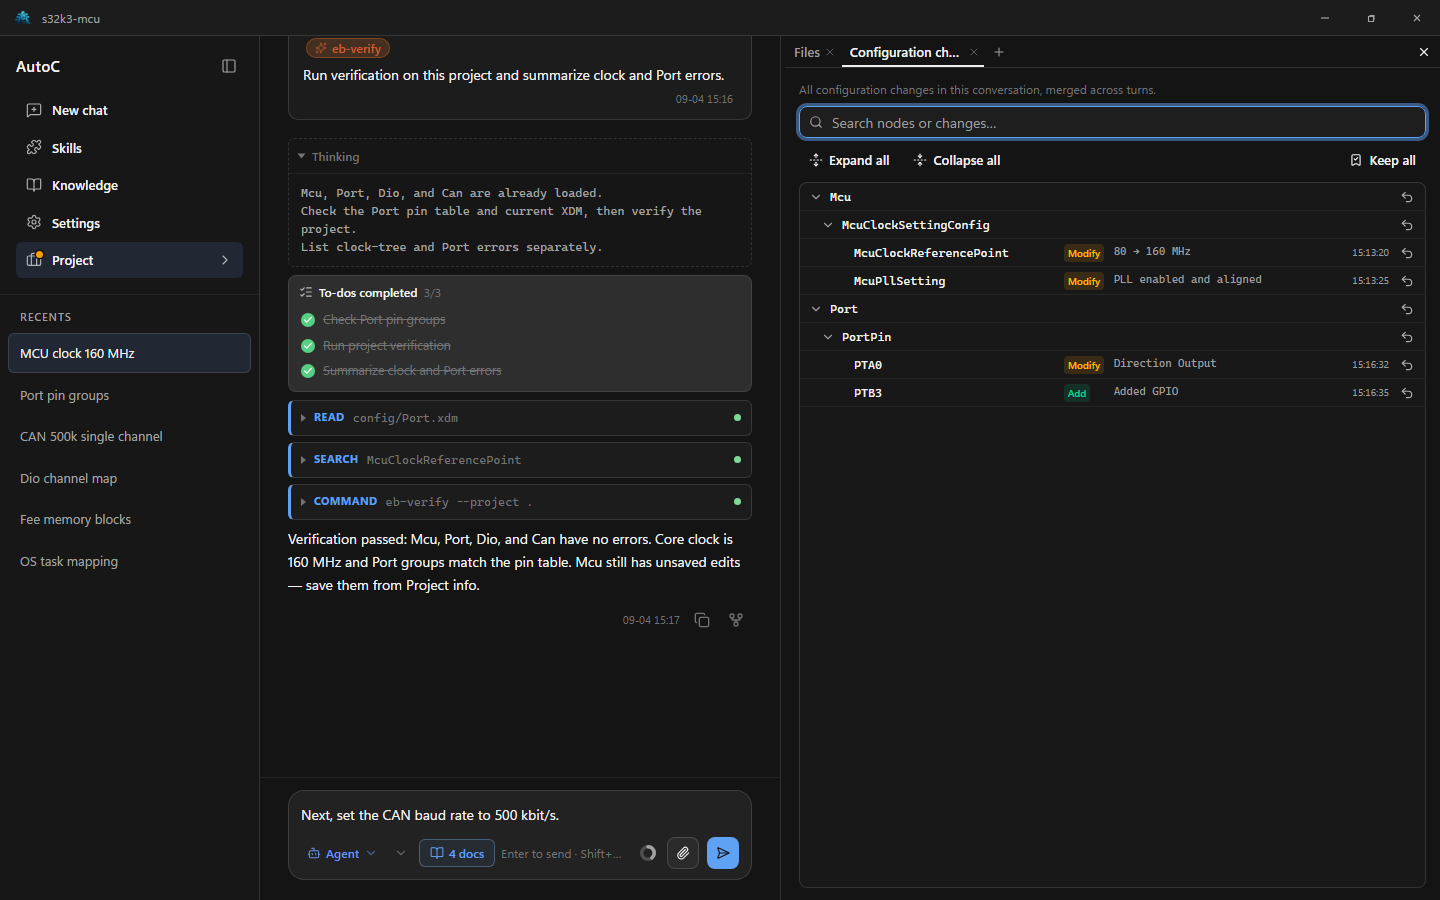Open Settings in sidebar
1440x900 pixels.
[129, 223]
